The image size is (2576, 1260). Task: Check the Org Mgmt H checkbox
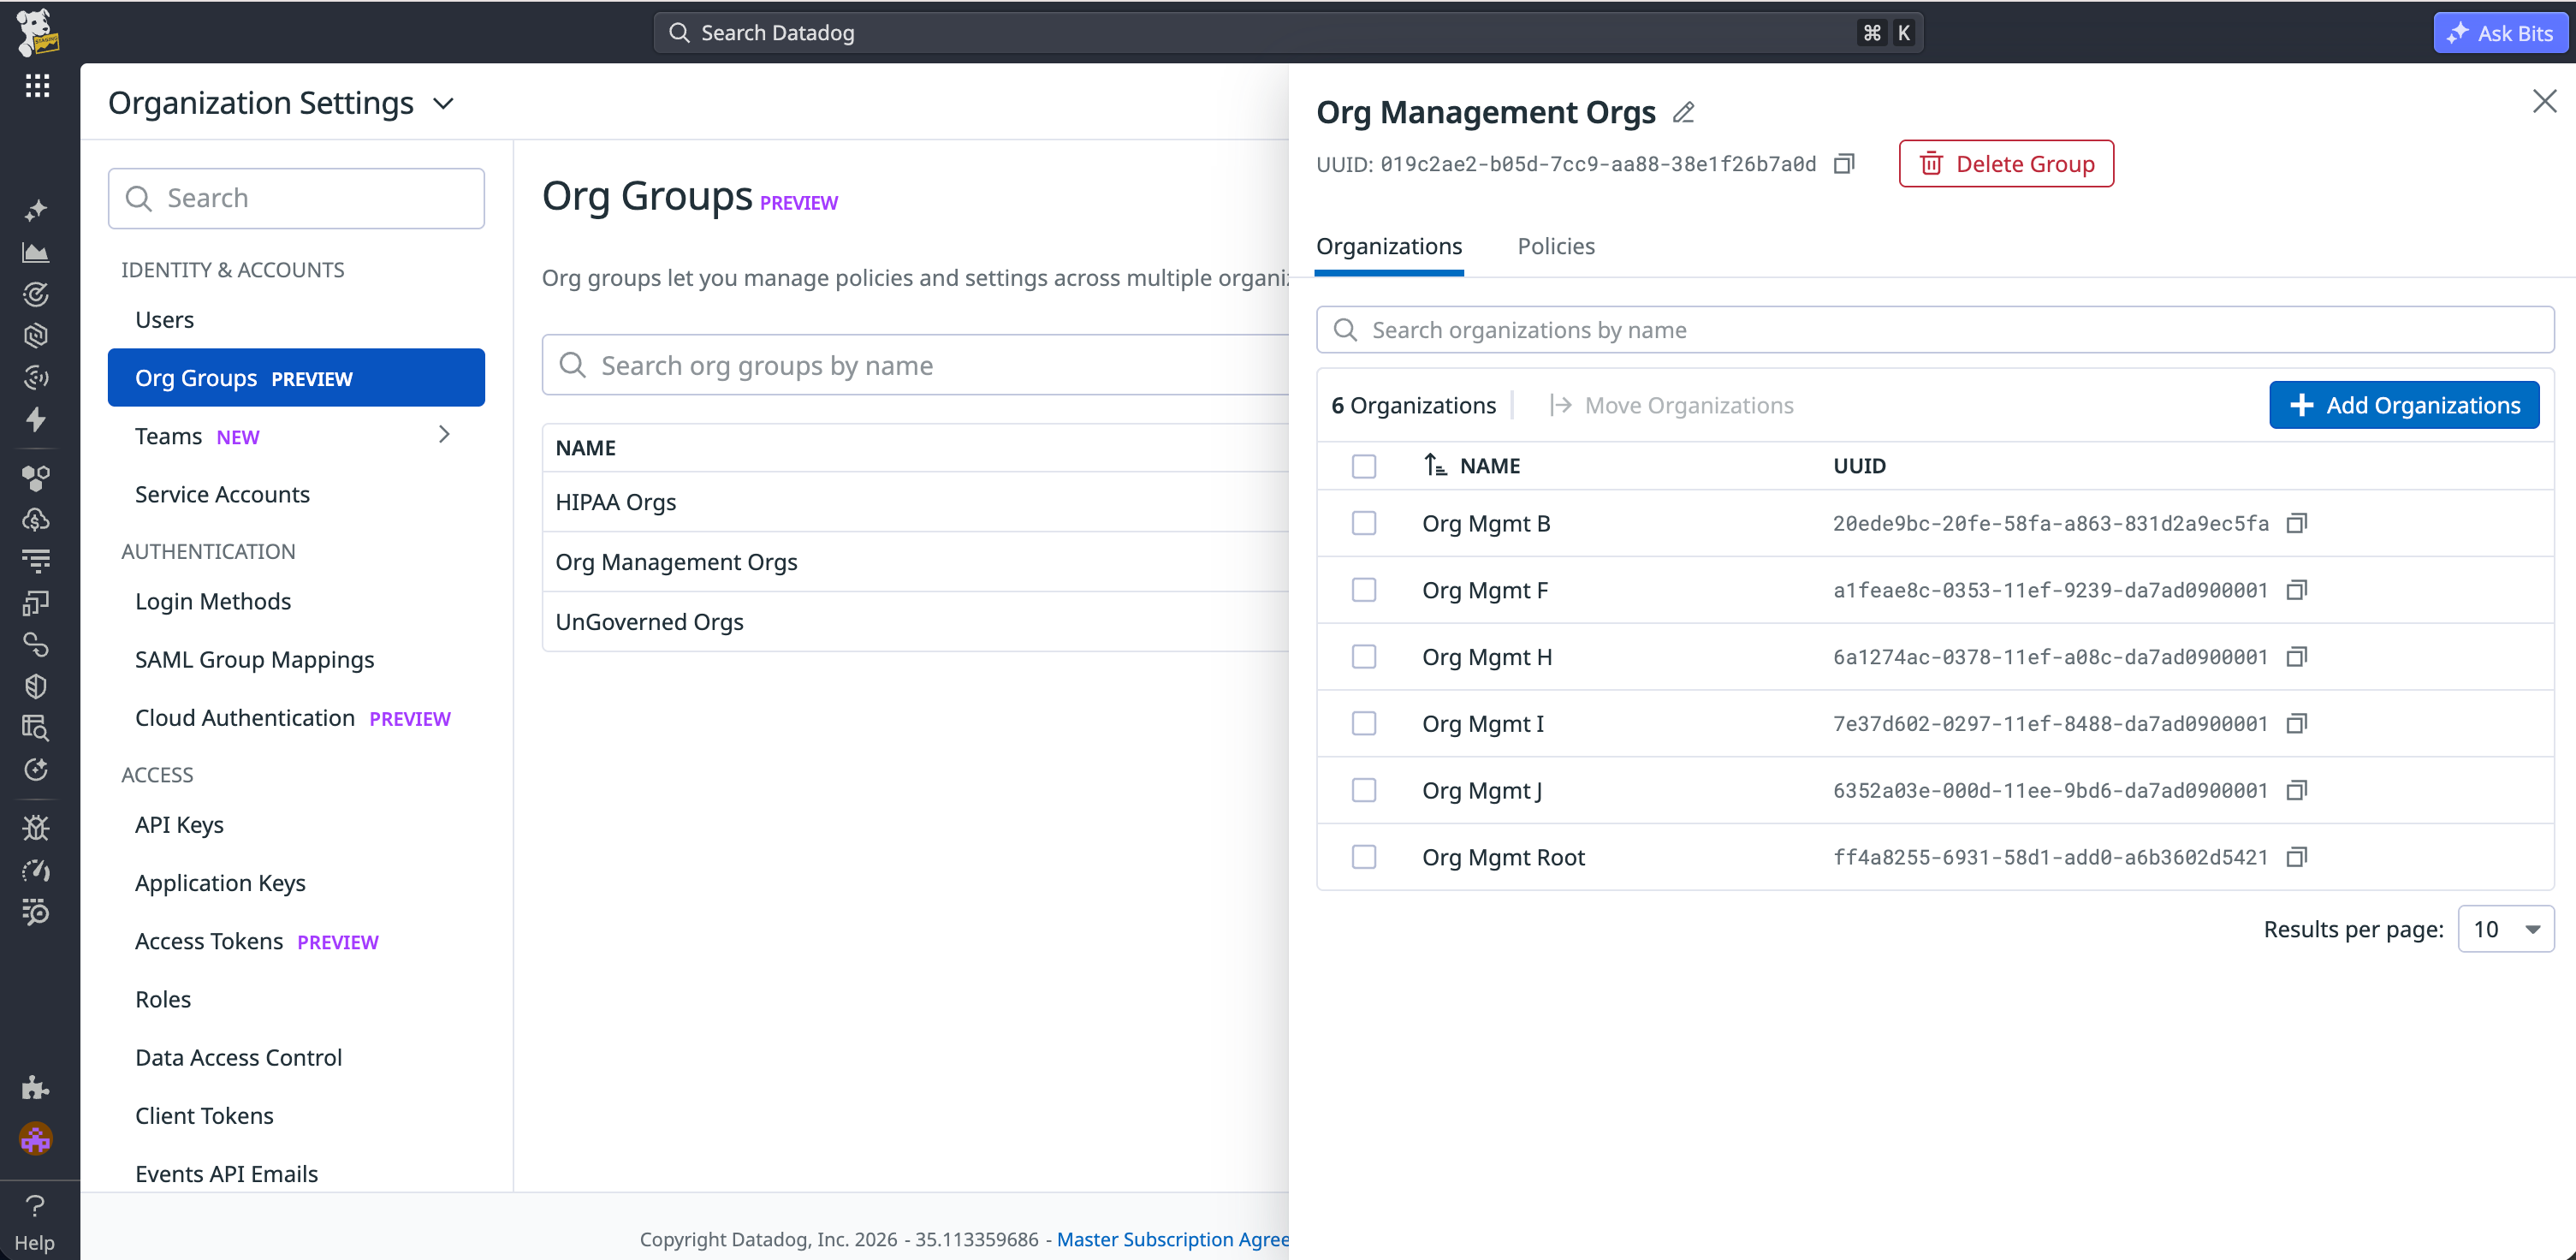tap(1364, 657)
